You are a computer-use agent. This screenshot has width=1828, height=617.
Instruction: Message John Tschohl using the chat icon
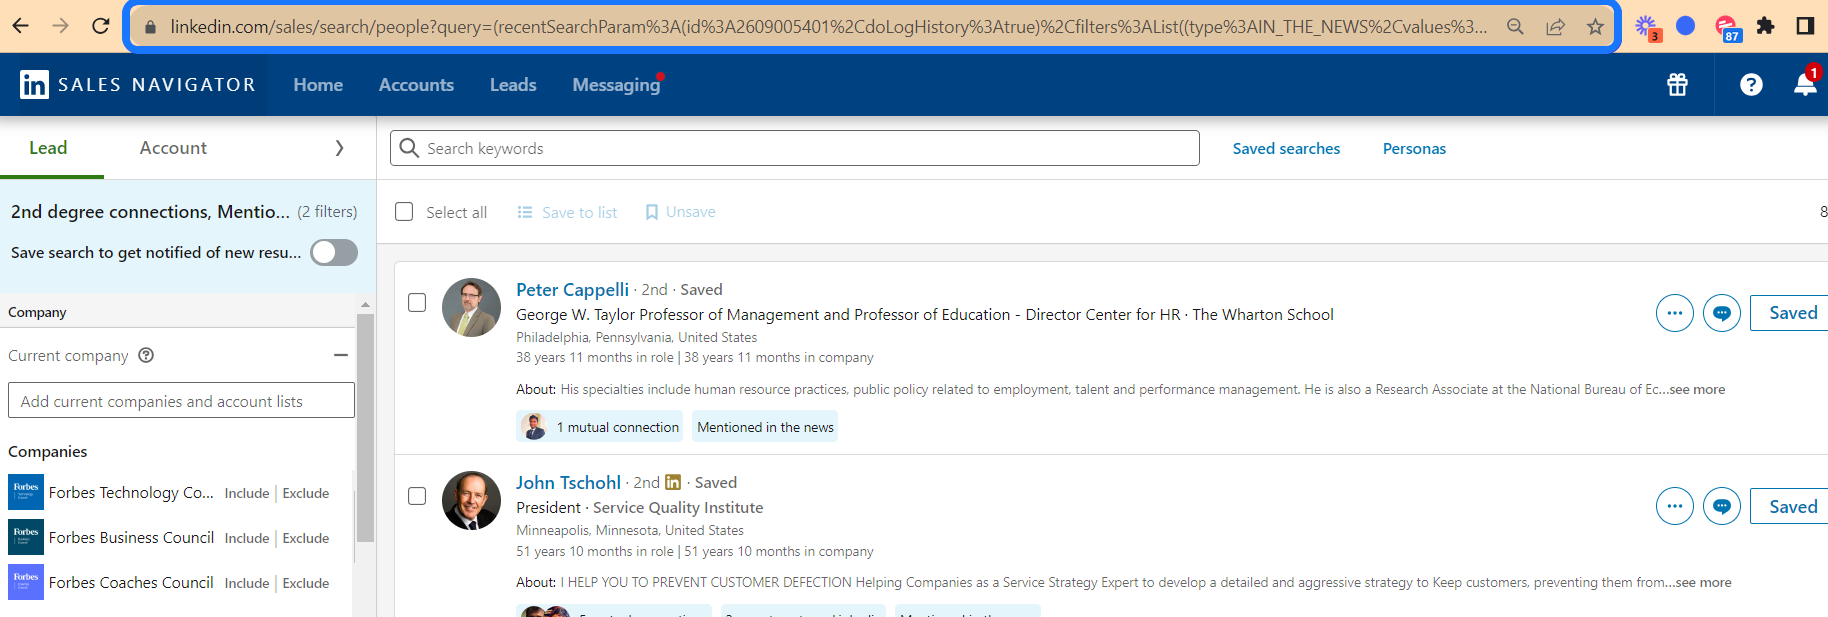[1721, 506]
